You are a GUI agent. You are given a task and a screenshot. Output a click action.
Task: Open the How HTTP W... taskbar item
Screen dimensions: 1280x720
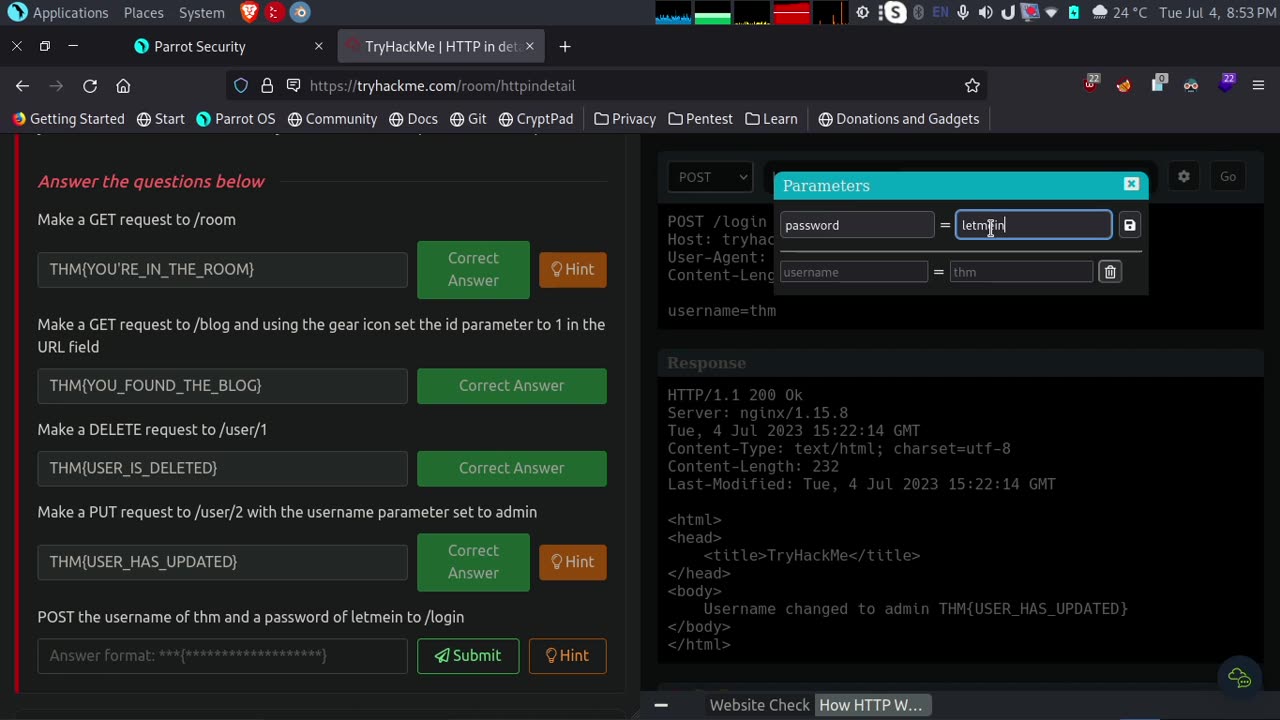pyautogui.click(x=871, y=705)
